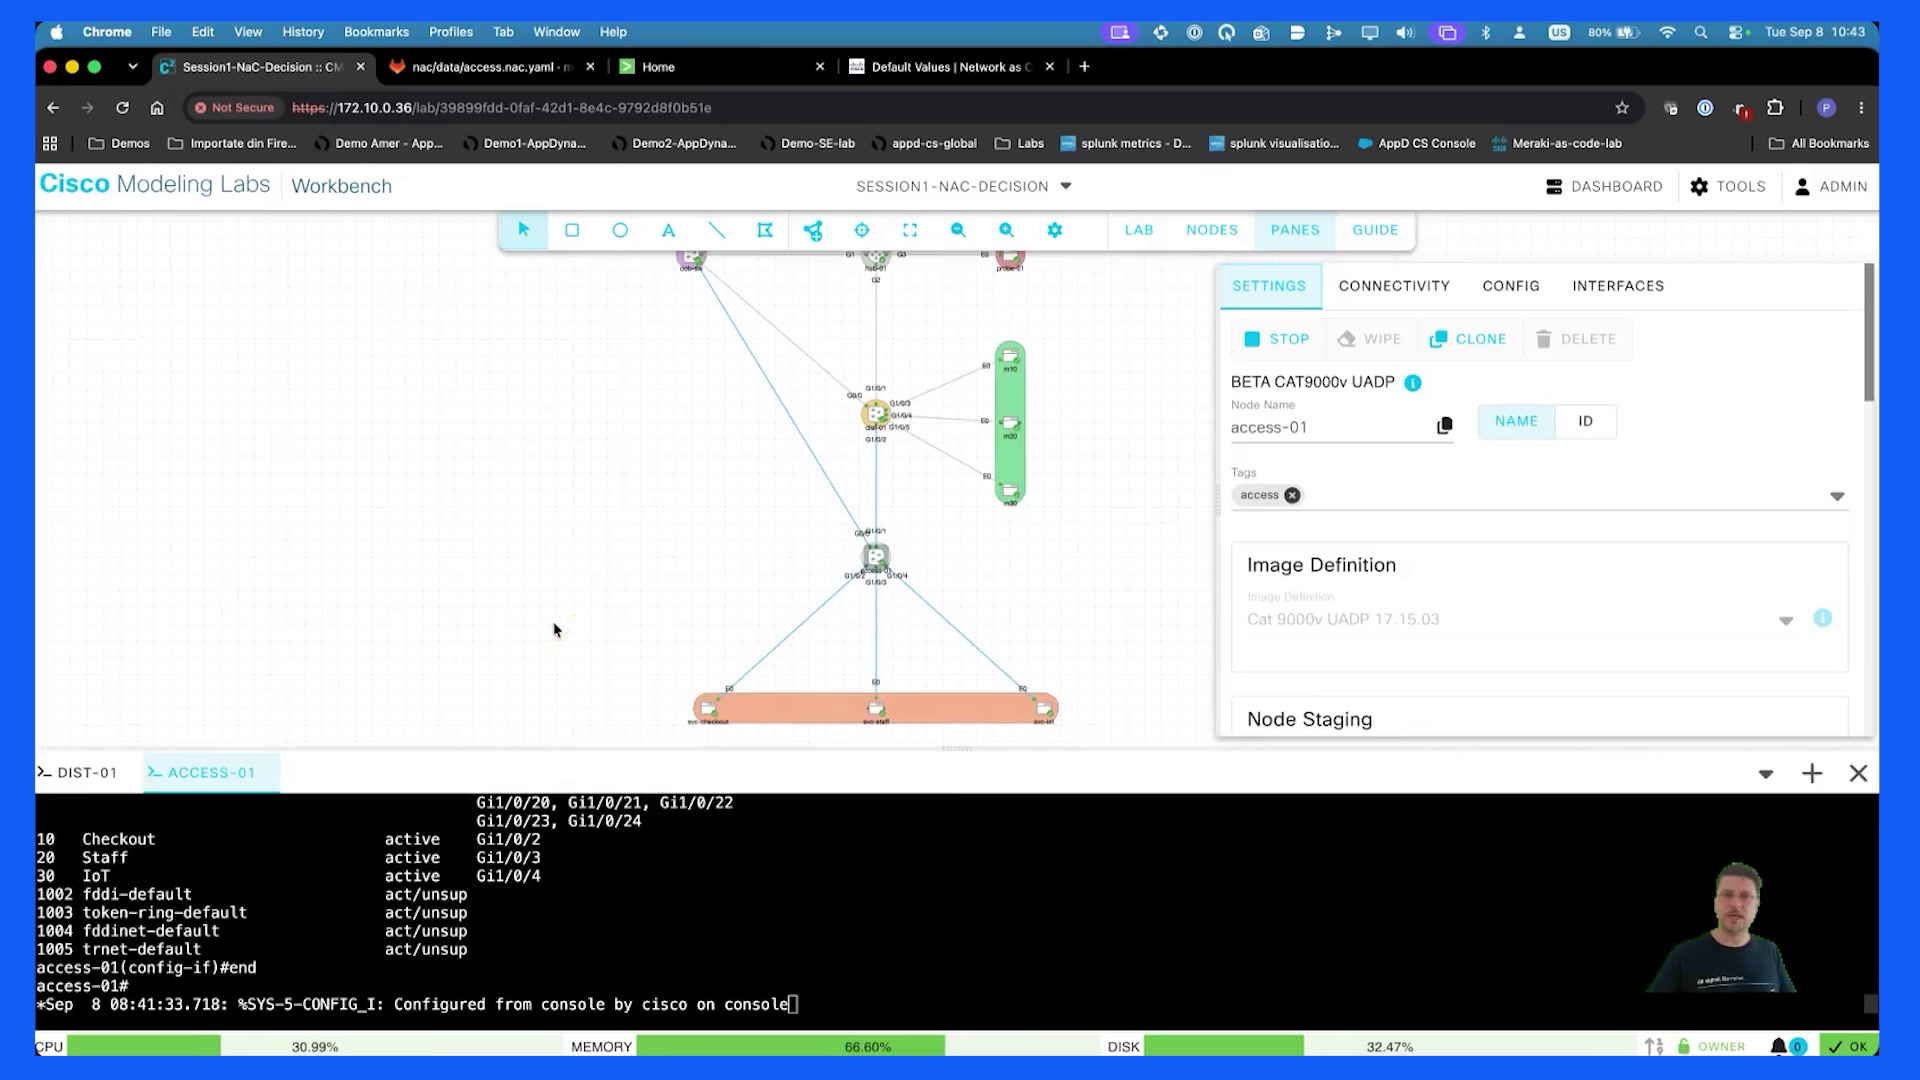Show image definition info icon
The width and height of the screenshot is (1920, 1080).
(1823, 618)
